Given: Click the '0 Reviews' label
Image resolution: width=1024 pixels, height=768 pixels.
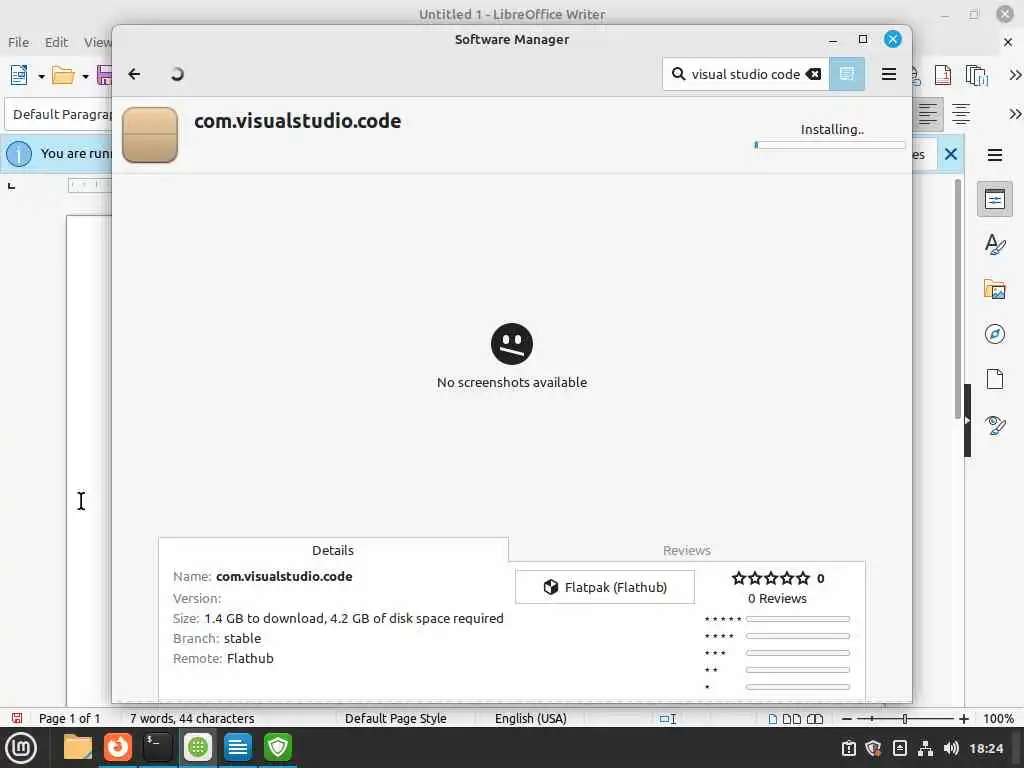Looking at the screenshot, I should [x=777, y=598].
